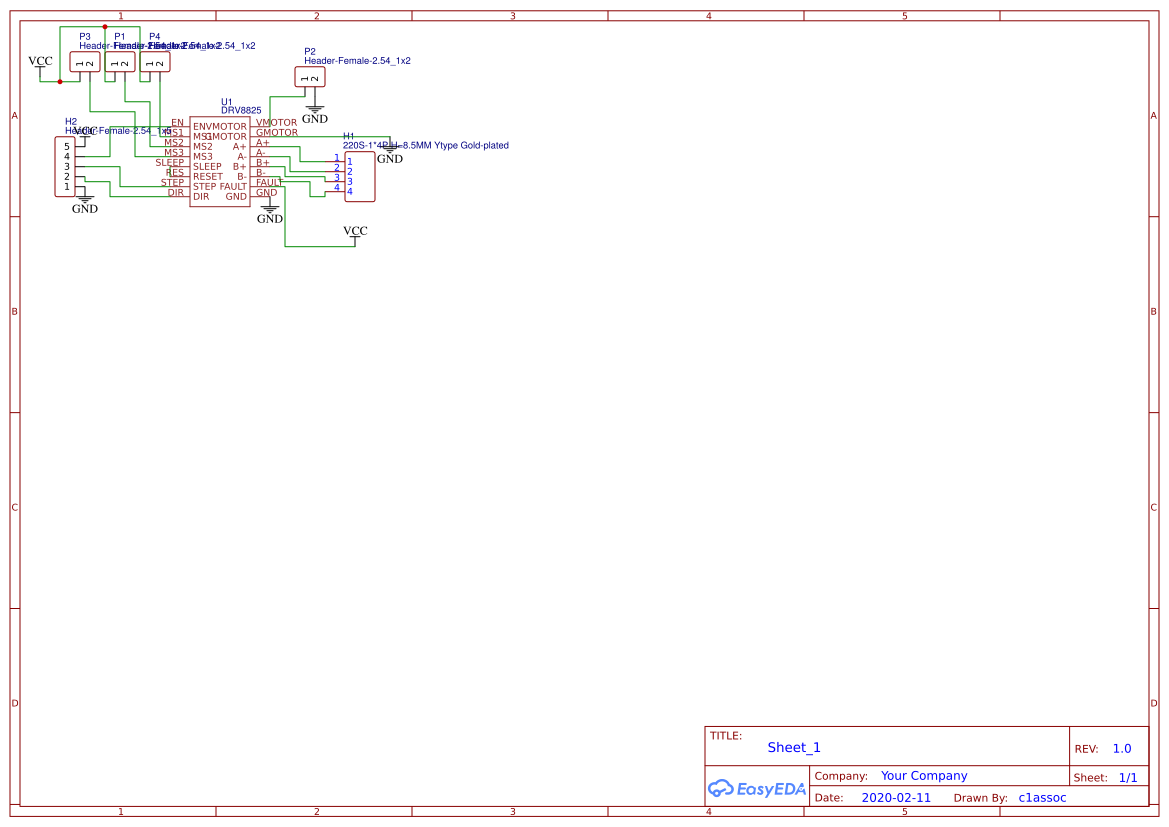Select the drawn-by name classoc

[x=1042, y=797]
